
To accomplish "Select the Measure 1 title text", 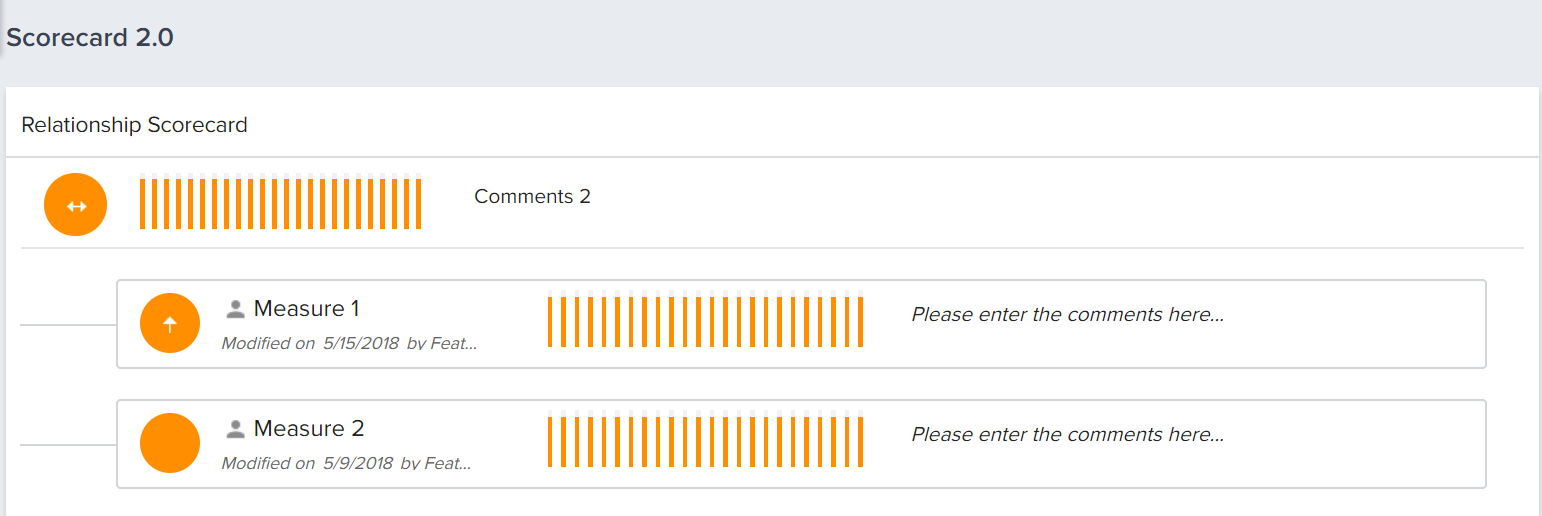I will (306, 308).
